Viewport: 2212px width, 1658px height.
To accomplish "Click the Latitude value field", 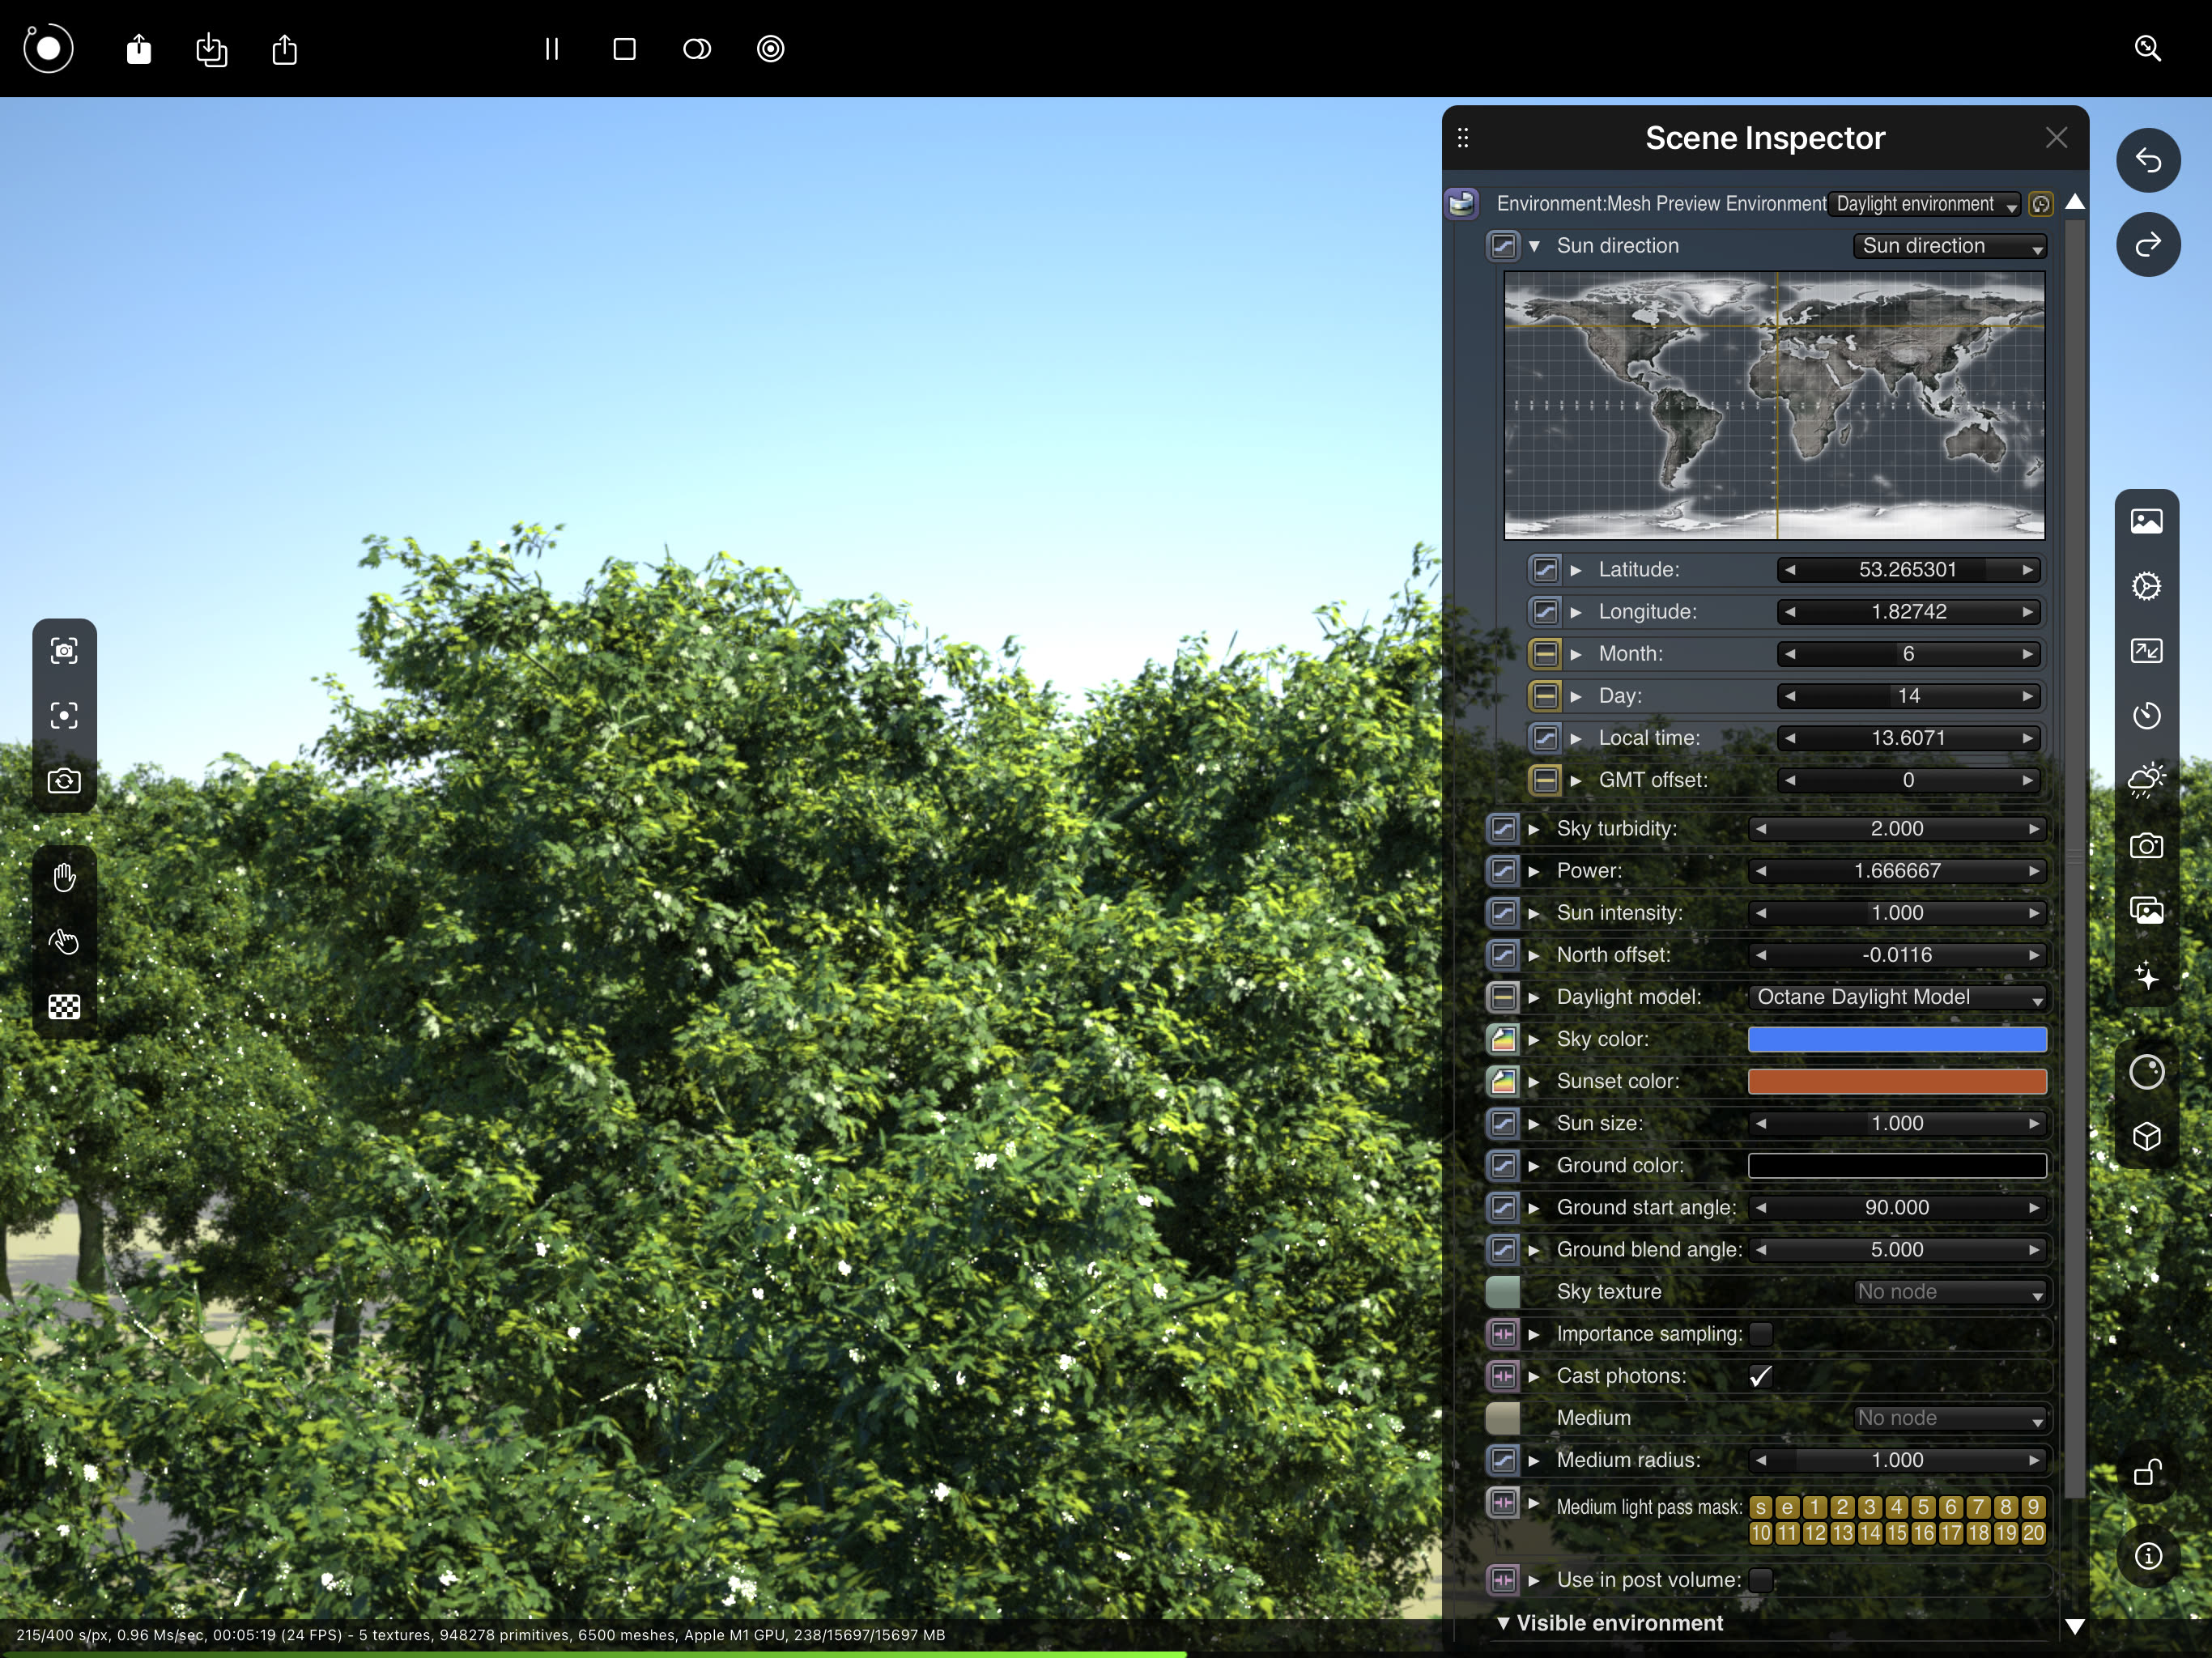I will [x=1907, y=570].
